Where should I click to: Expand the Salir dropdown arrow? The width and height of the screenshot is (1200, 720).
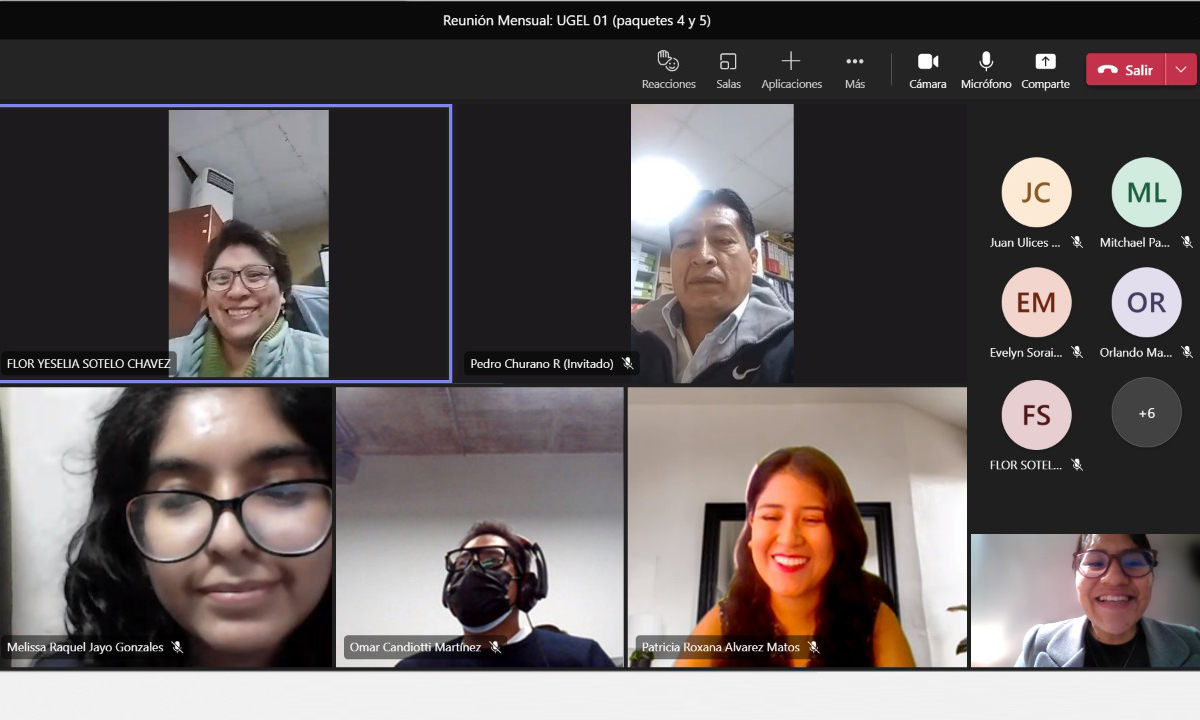pos(1181,69)
